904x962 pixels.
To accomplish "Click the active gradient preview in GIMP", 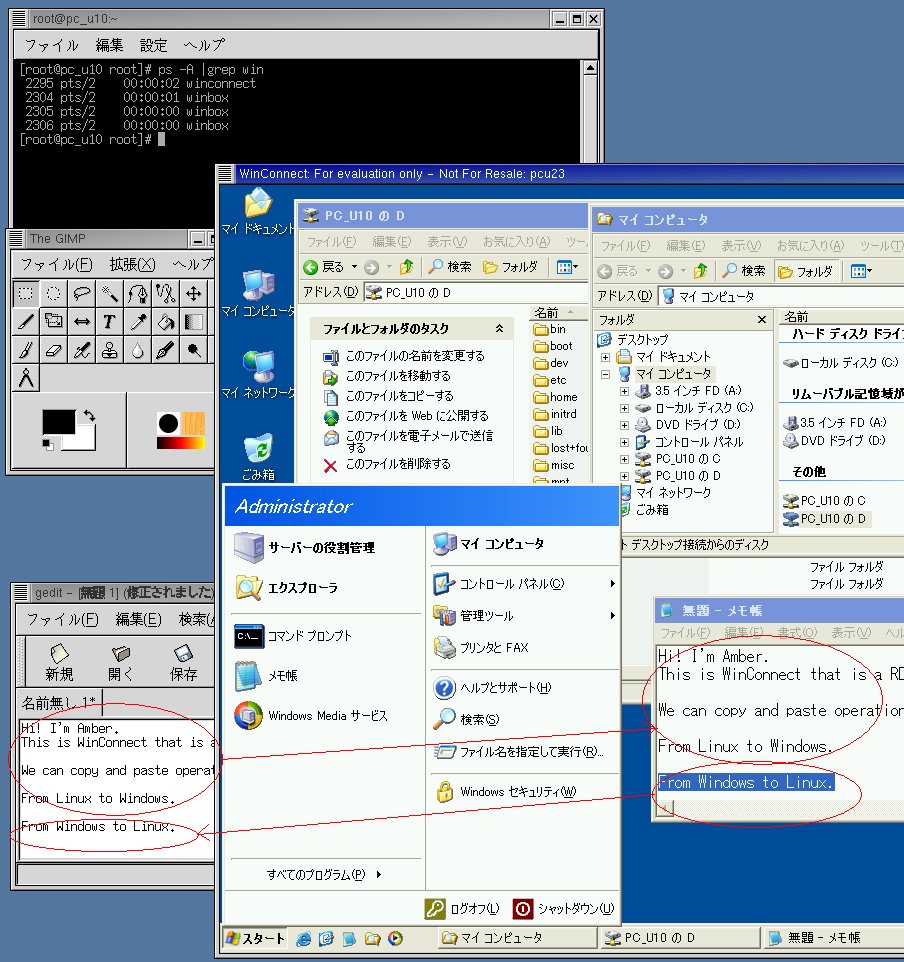I will click(181, 442).
